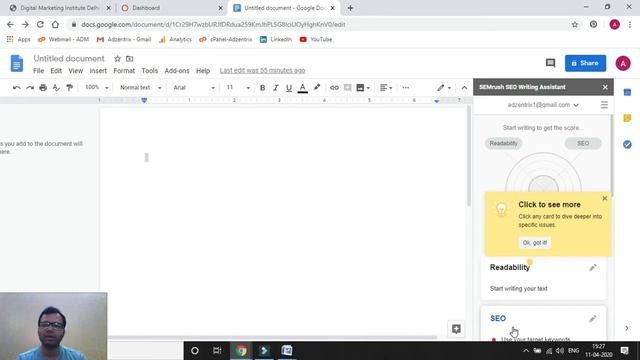
Task: Click the Move to folder icon
Action: [129, 59]
